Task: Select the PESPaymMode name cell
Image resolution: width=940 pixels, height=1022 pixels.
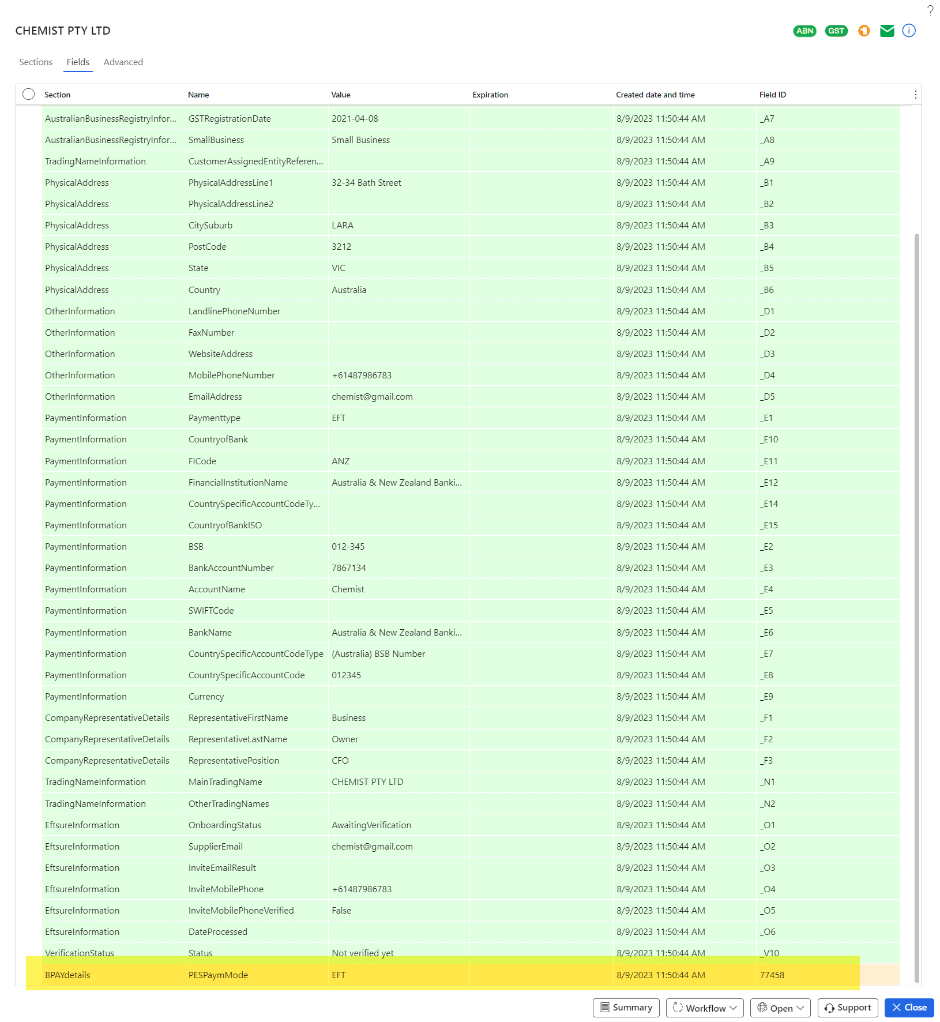Action: (x=218, y=975)
